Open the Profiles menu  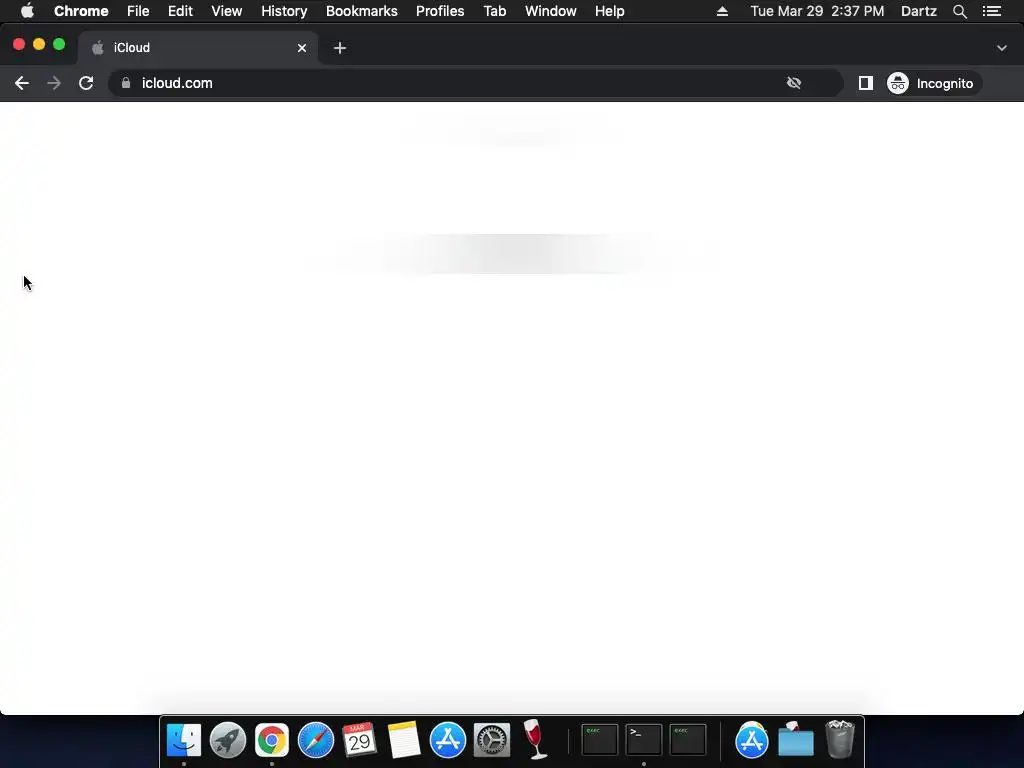coord(440,11)
